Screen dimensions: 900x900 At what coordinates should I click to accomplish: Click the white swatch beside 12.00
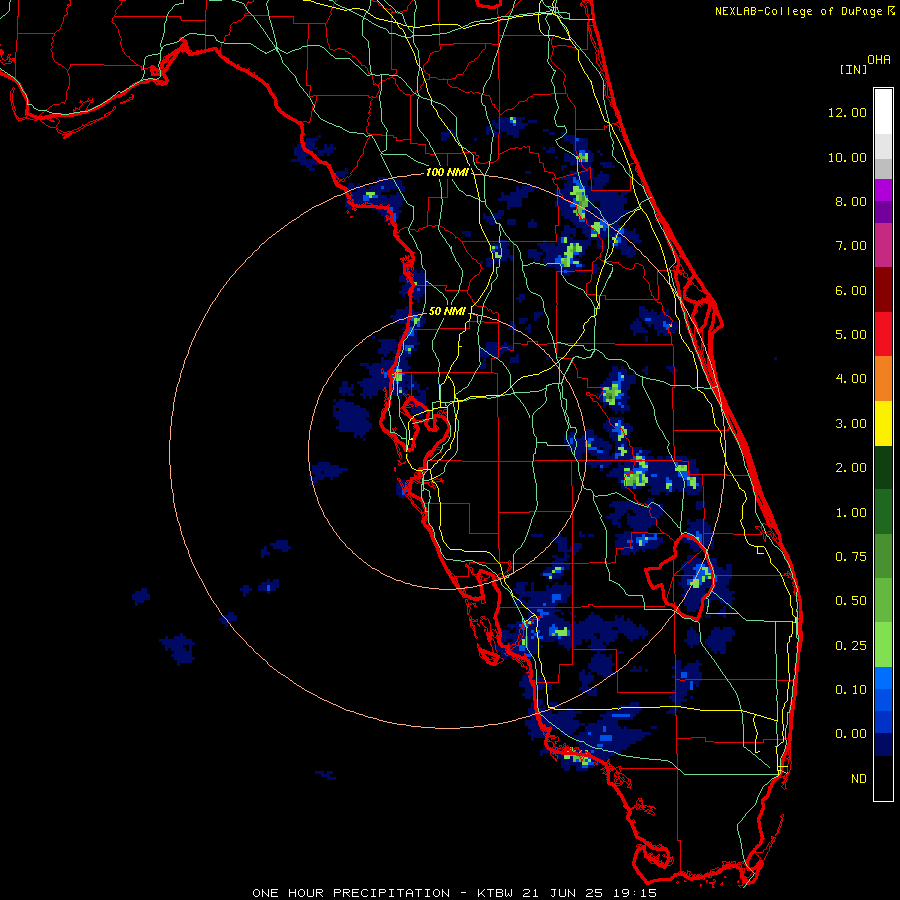click(x=883, y=112)
